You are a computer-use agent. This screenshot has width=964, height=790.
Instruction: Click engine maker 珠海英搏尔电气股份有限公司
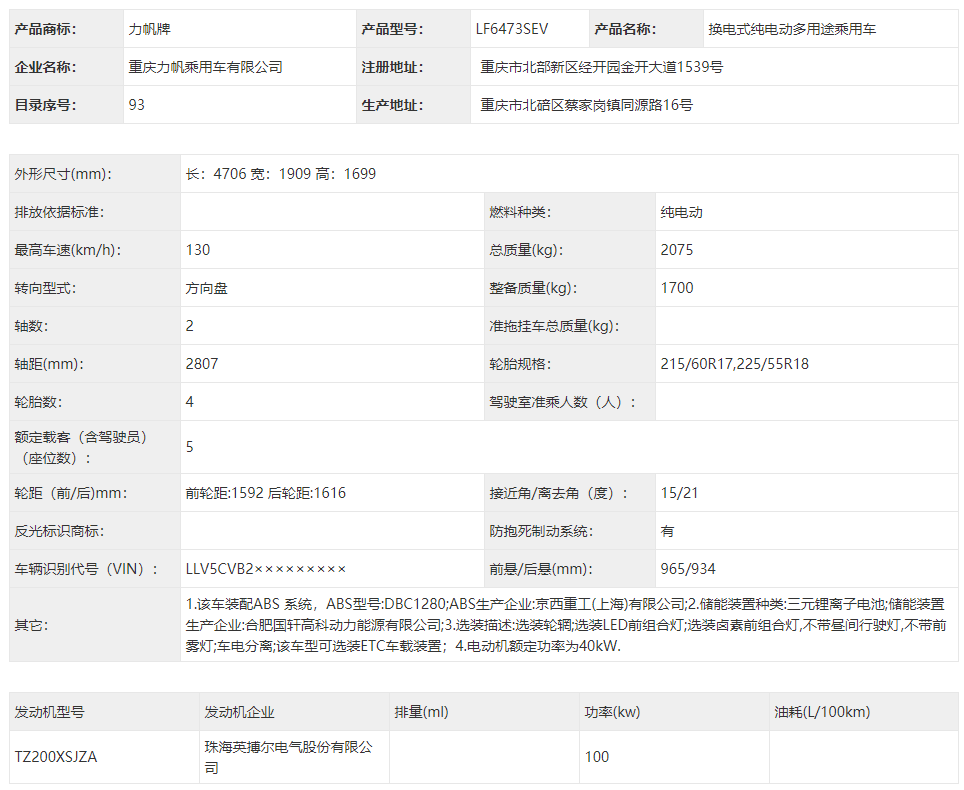288,757
